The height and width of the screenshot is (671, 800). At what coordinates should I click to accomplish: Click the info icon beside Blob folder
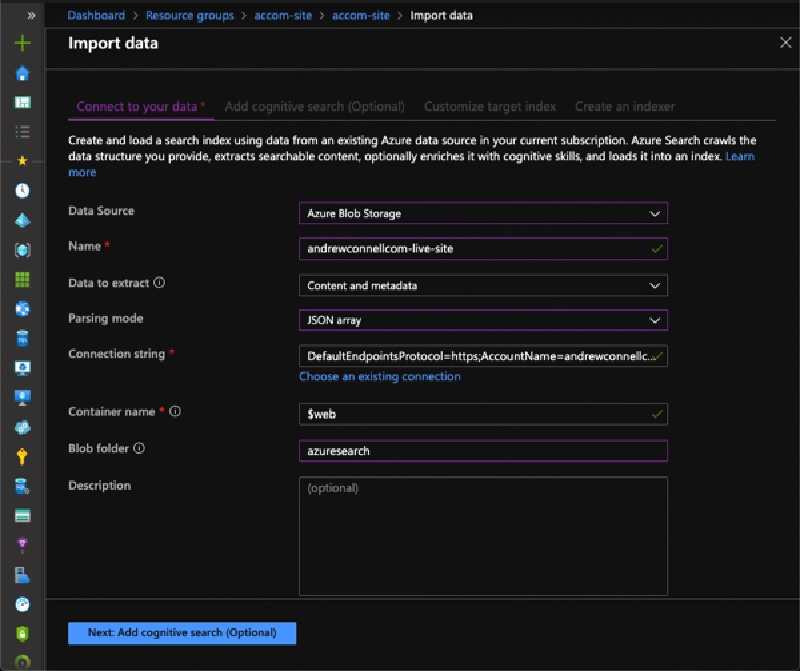coord(139,448)
